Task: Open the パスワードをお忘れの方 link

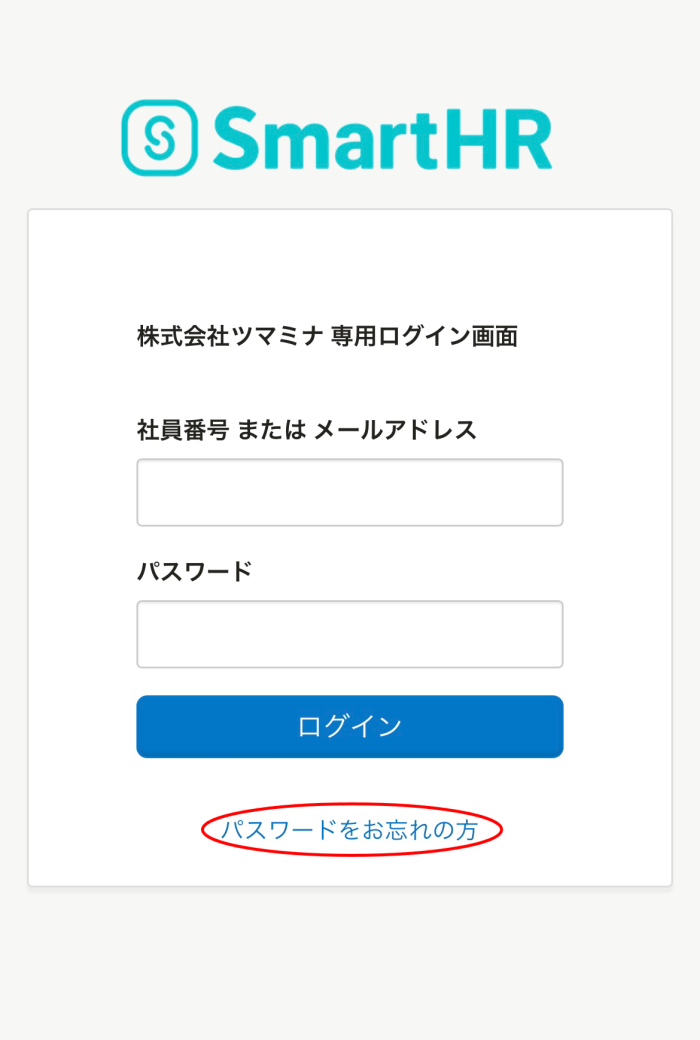Action: point(349,830)
